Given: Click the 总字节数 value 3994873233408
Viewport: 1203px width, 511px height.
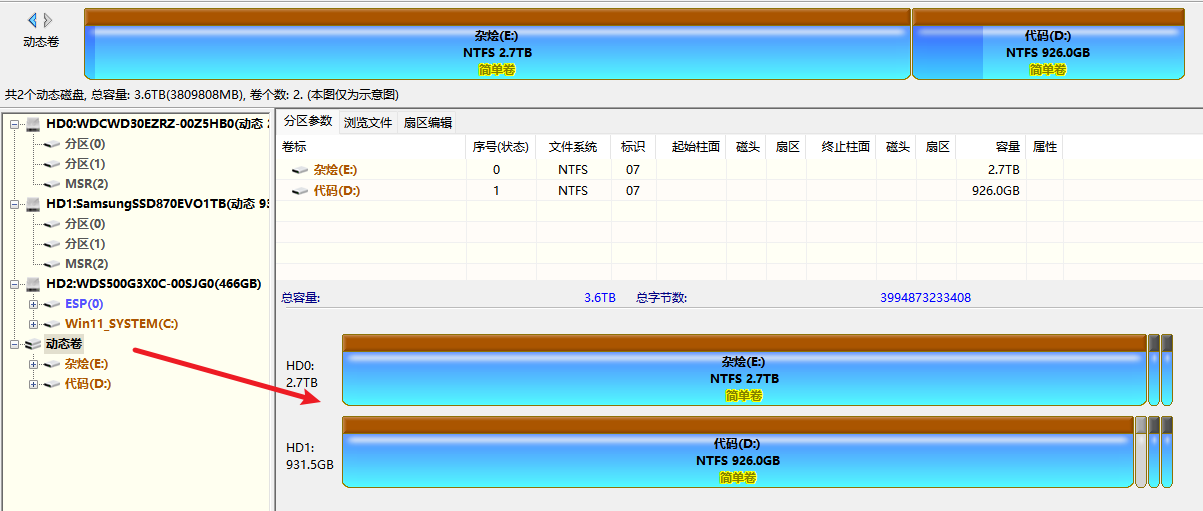Looking at the screenshot, I should click(925, 298).
